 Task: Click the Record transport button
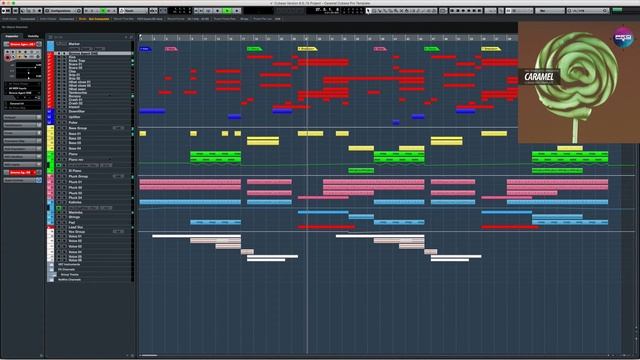point(237,11)
